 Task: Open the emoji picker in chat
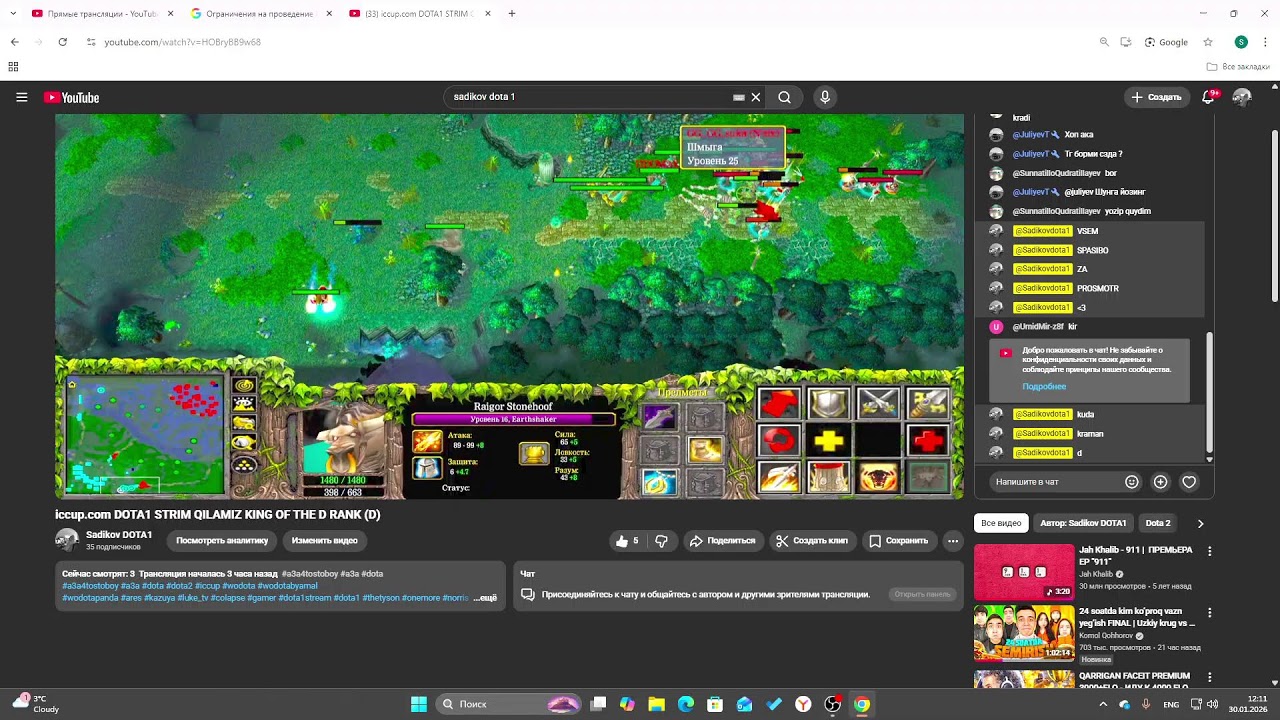(1132, 482)
